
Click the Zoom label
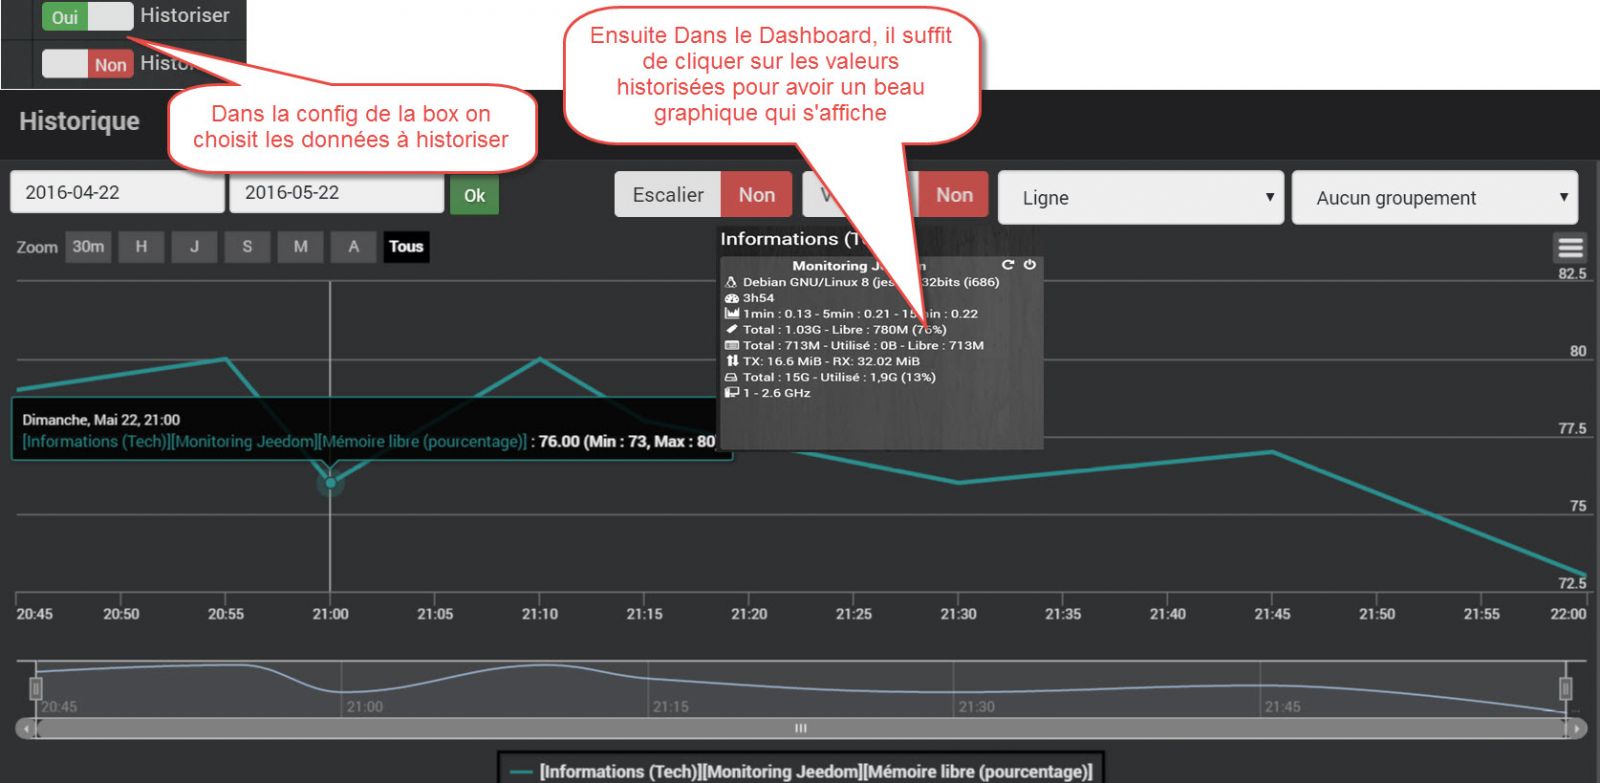[37, 247]
